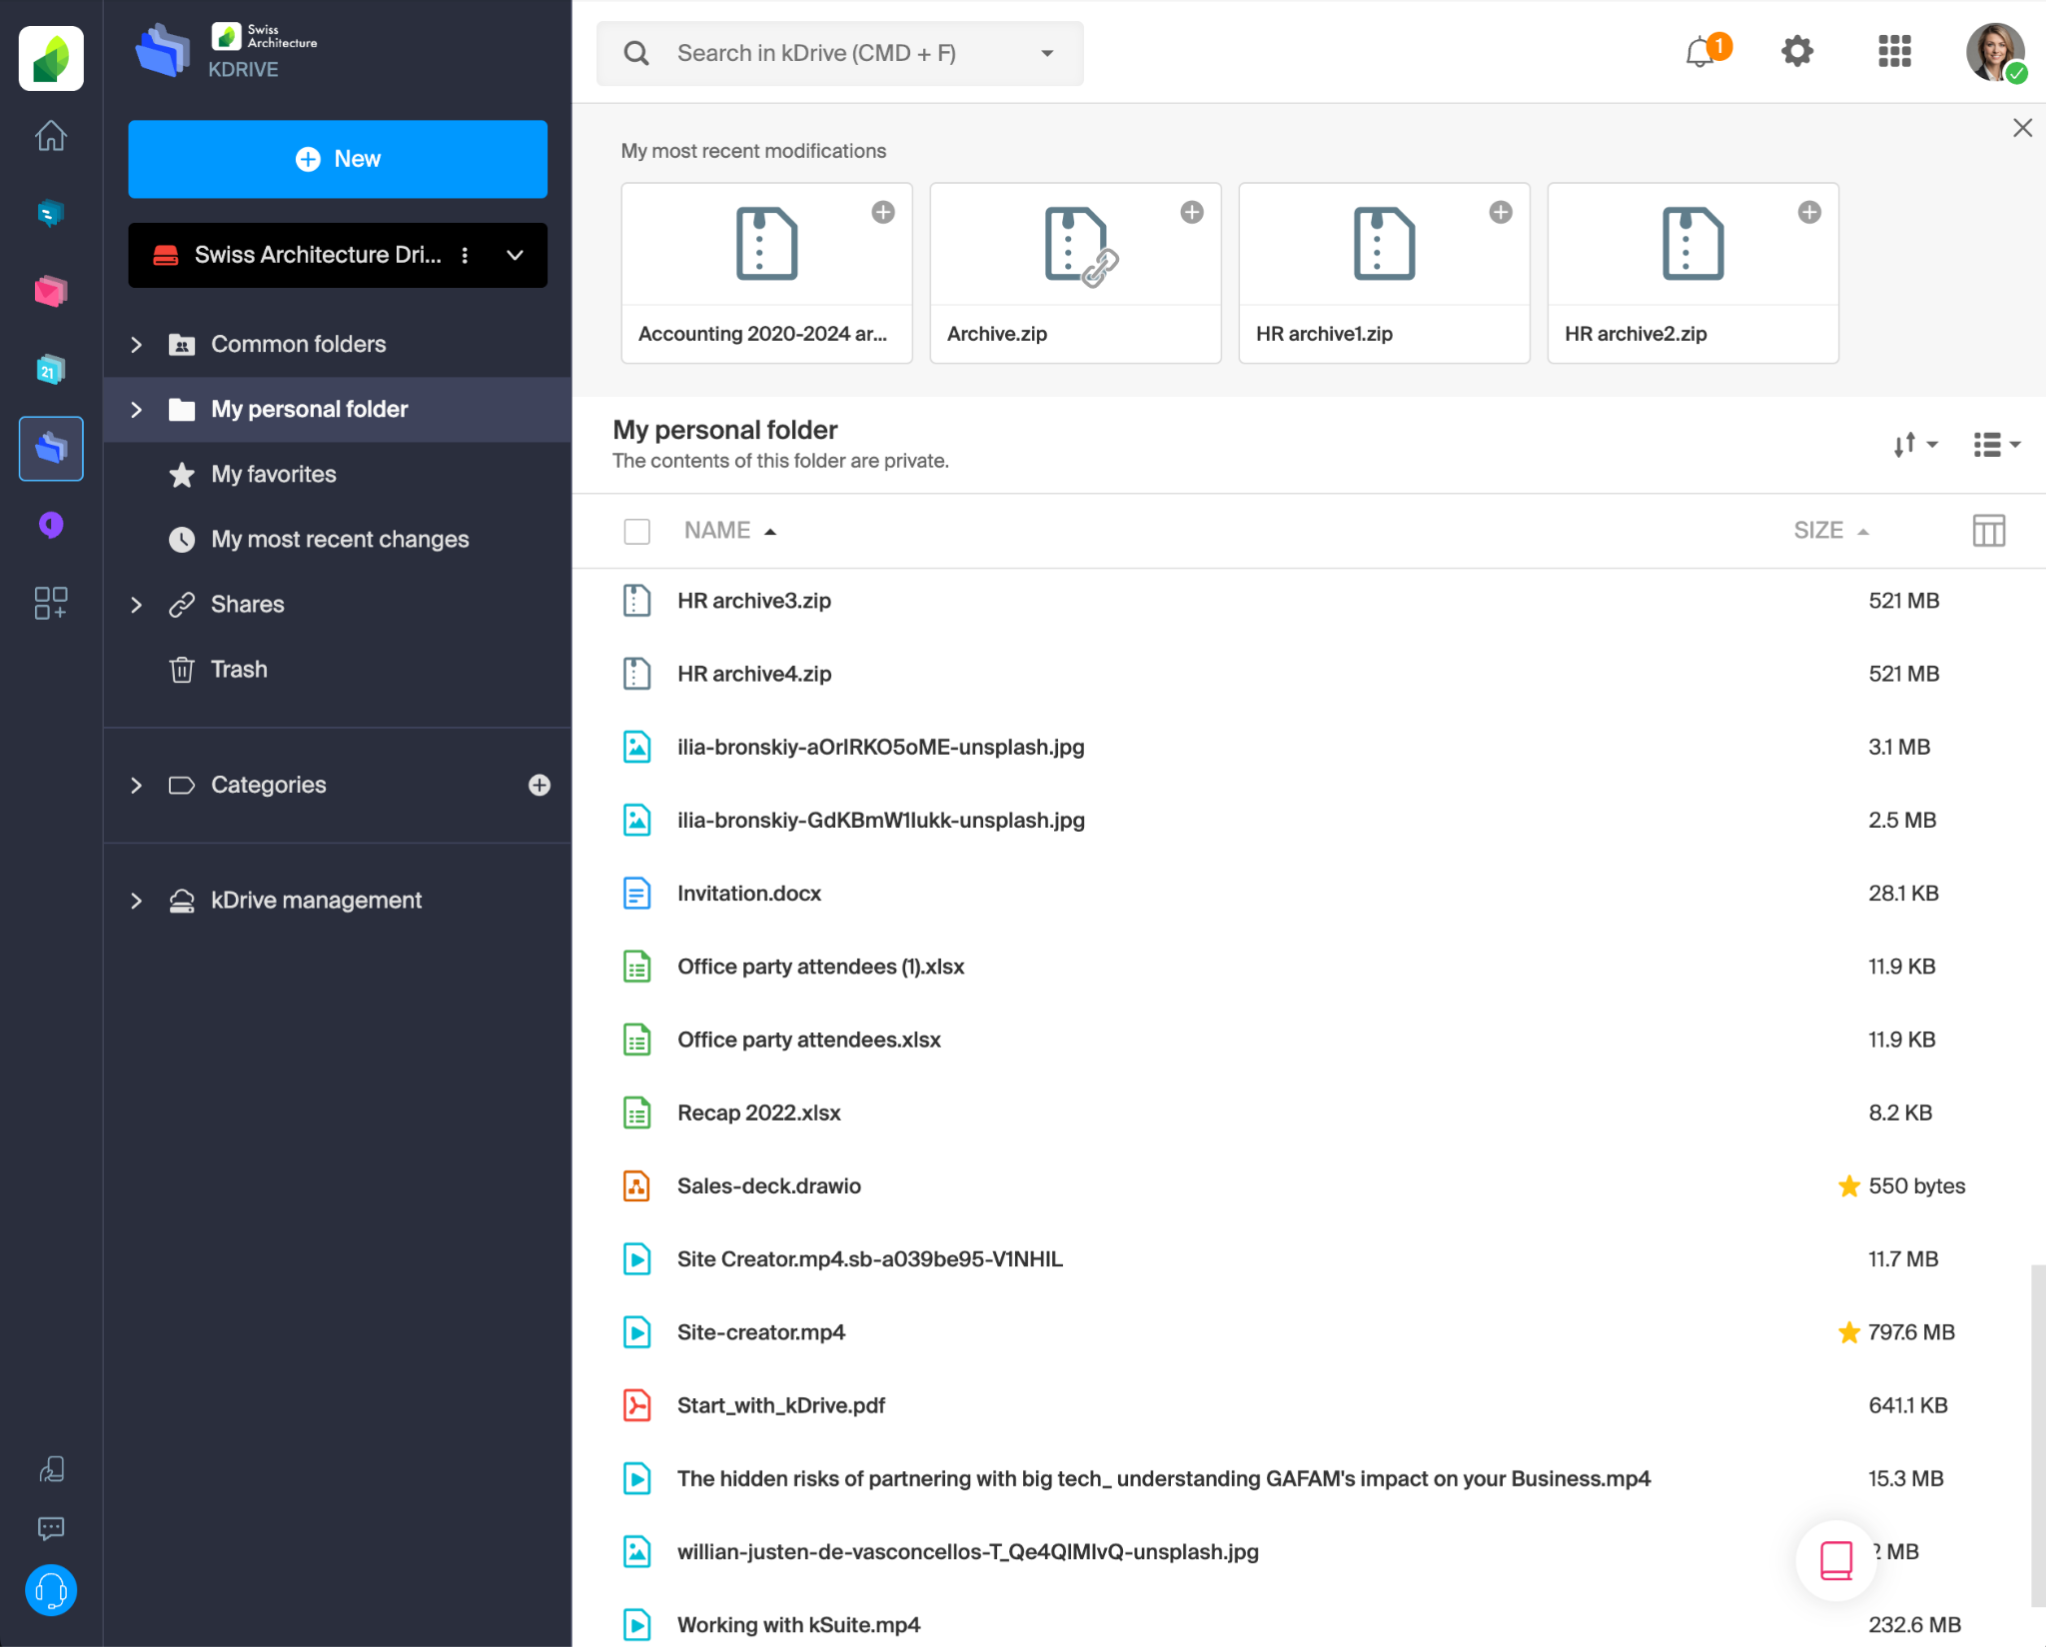Click plus icon on HR archive1.zip card
2047x1648 pixels.
point(1501,212)
